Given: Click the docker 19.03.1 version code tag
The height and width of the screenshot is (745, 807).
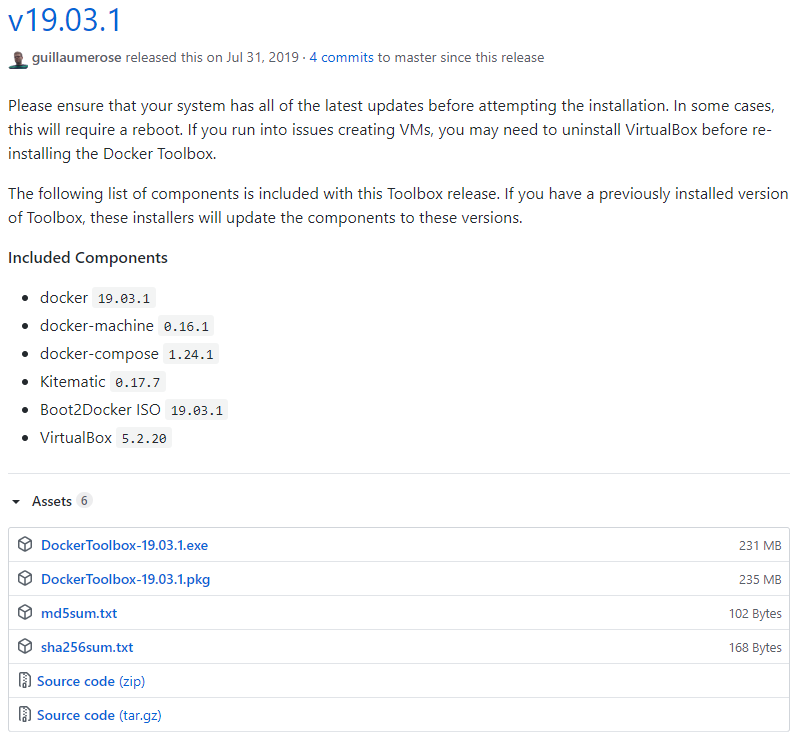Looking at the screenshot, I should [x=124, y=298].
